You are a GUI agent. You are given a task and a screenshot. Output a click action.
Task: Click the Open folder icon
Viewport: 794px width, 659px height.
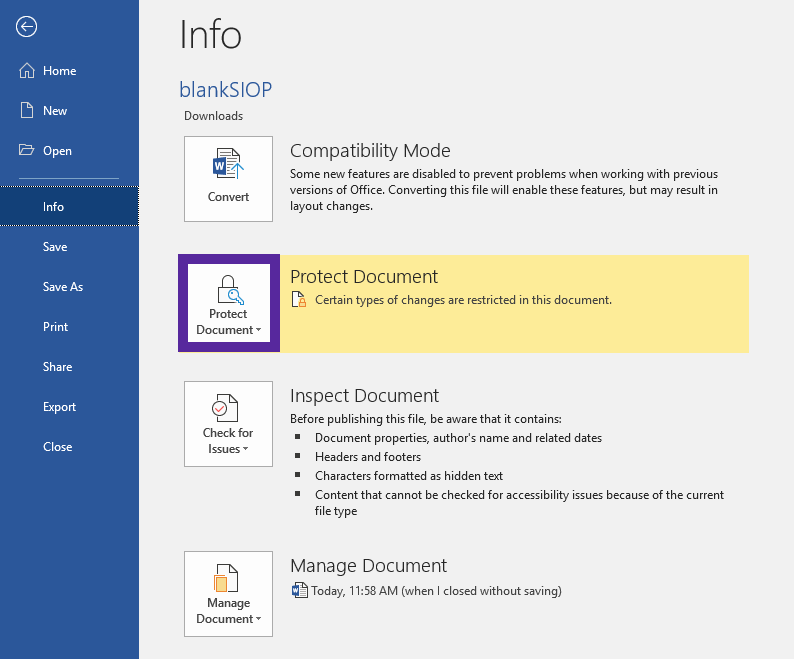26,150
